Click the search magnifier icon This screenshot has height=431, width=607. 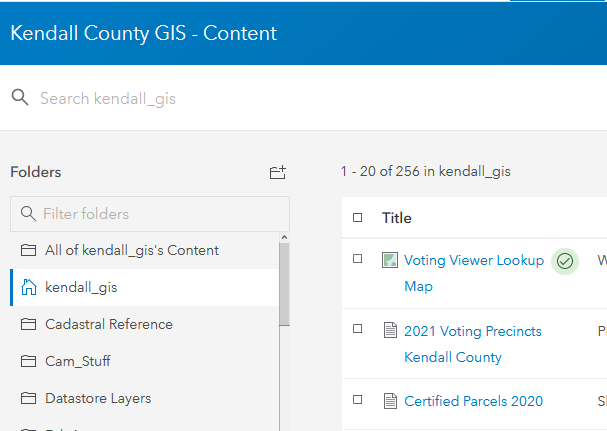click(x=19, y=98)
